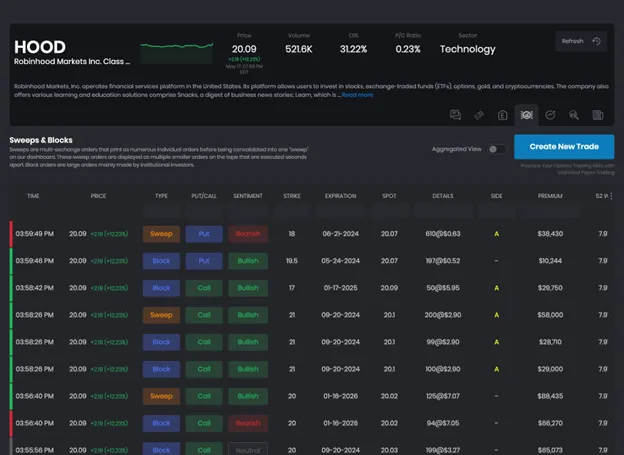Screen dimensions: 624x455
Task: Click the 01-17-2025 expiration cell
Action: (x=340, y=288)
